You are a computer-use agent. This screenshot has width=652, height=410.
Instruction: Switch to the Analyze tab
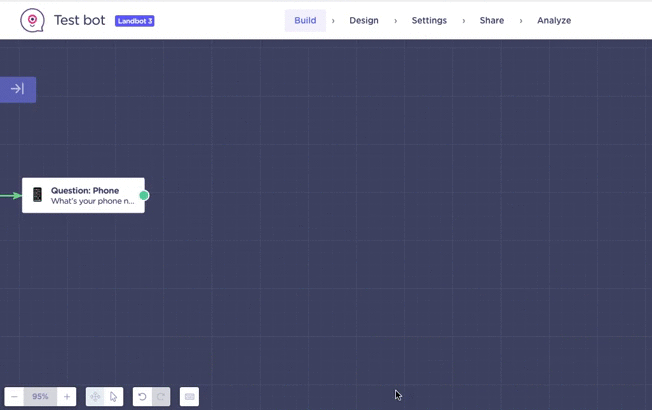coord(554,20)
